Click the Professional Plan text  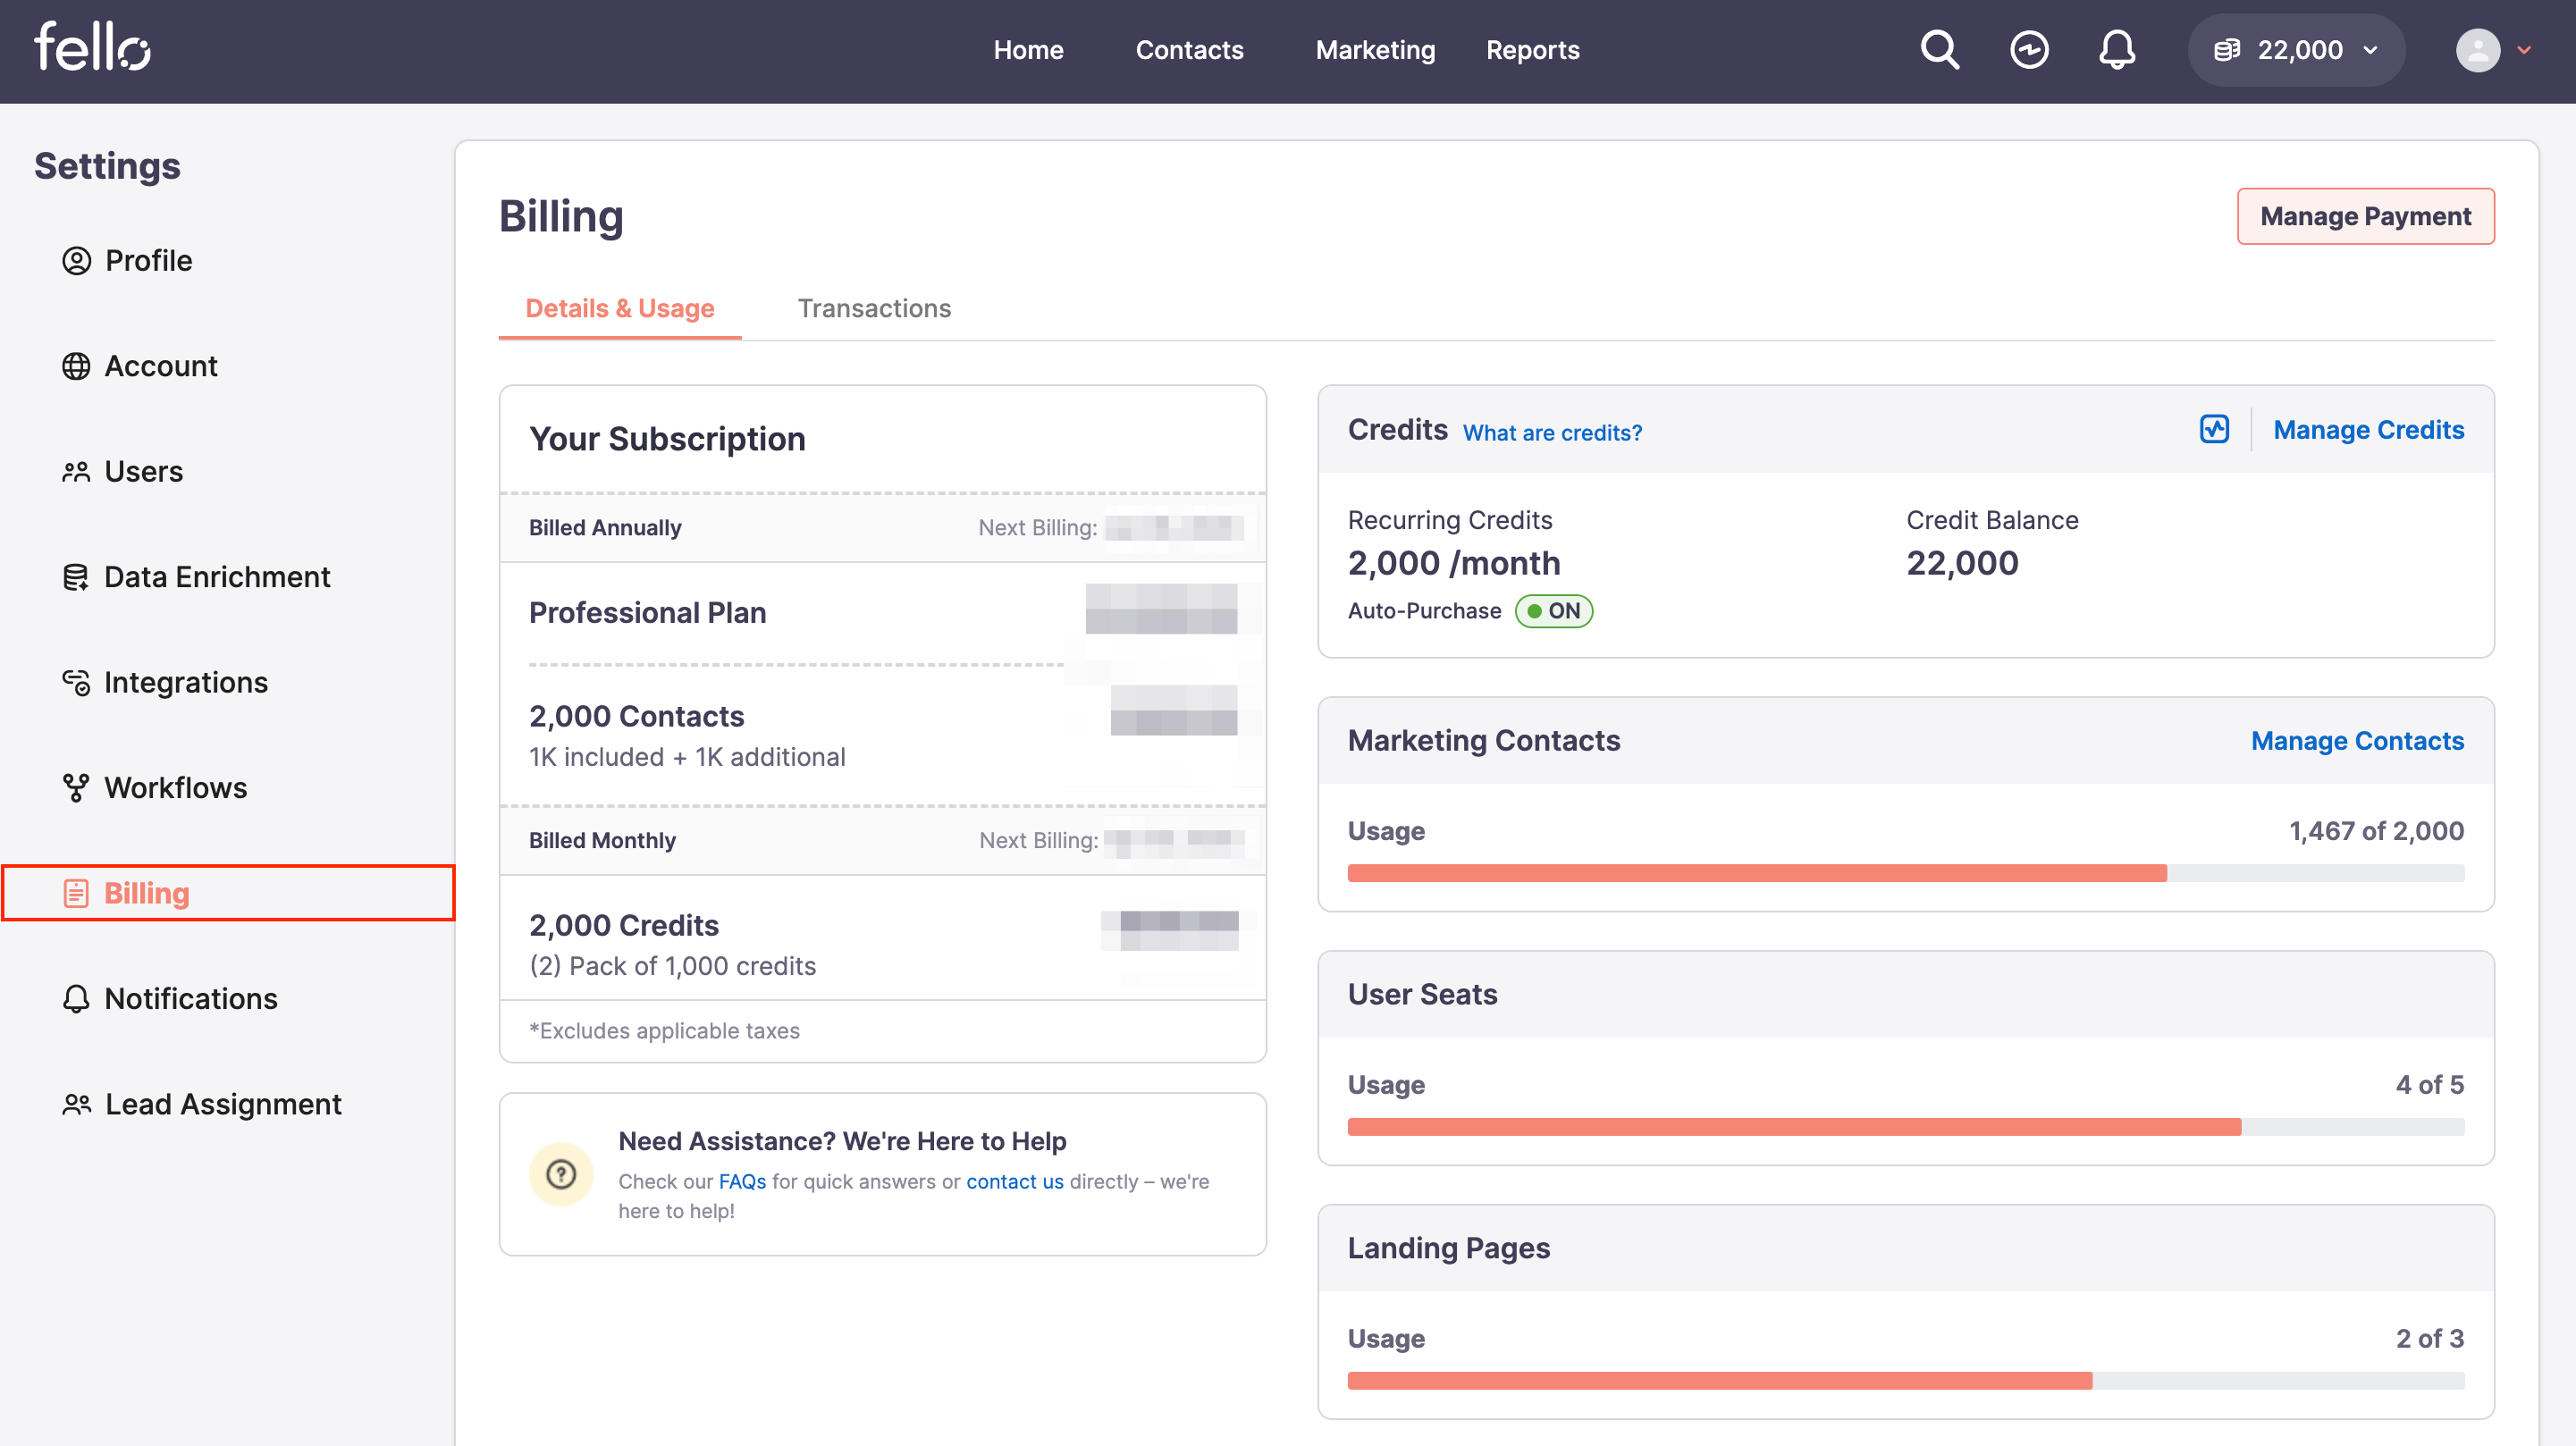(648, 612)
